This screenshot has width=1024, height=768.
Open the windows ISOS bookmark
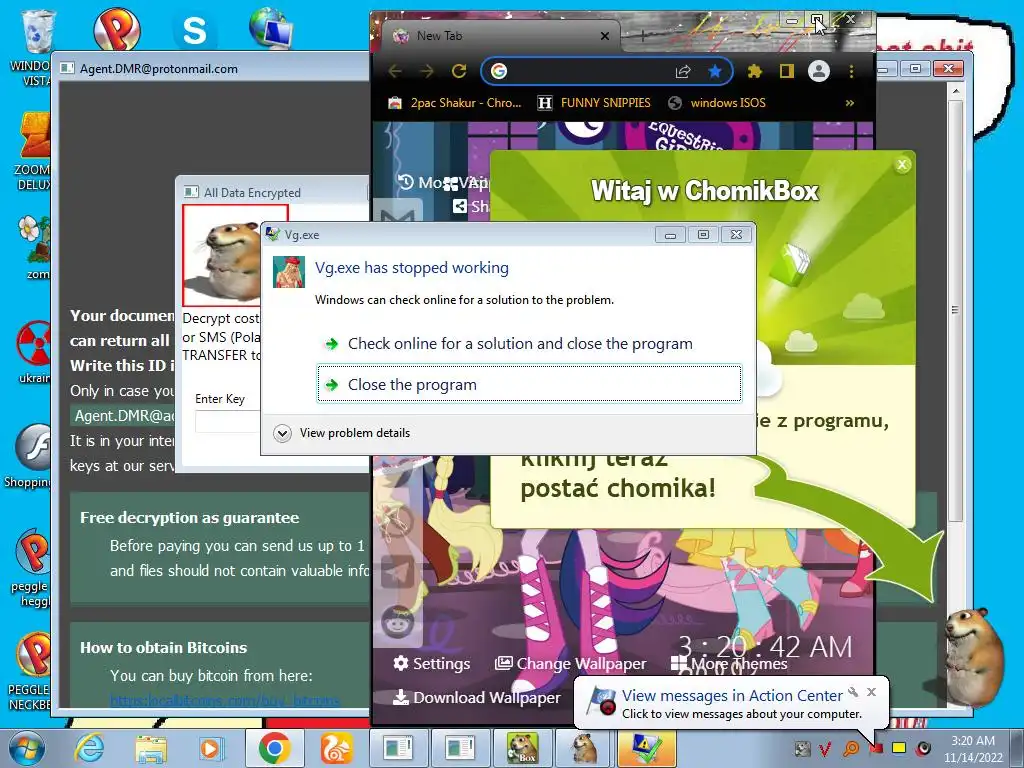tap(717, 103)
